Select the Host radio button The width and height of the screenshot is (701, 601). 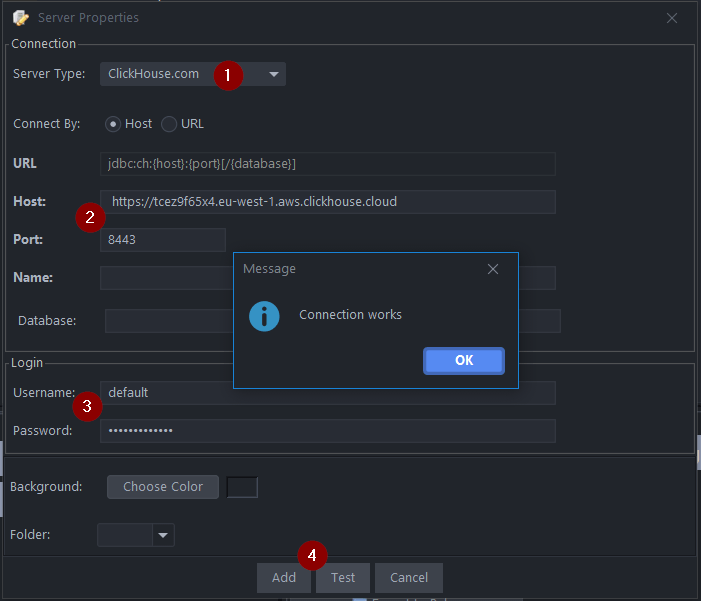pyautogui.click(x=114, y=124)
